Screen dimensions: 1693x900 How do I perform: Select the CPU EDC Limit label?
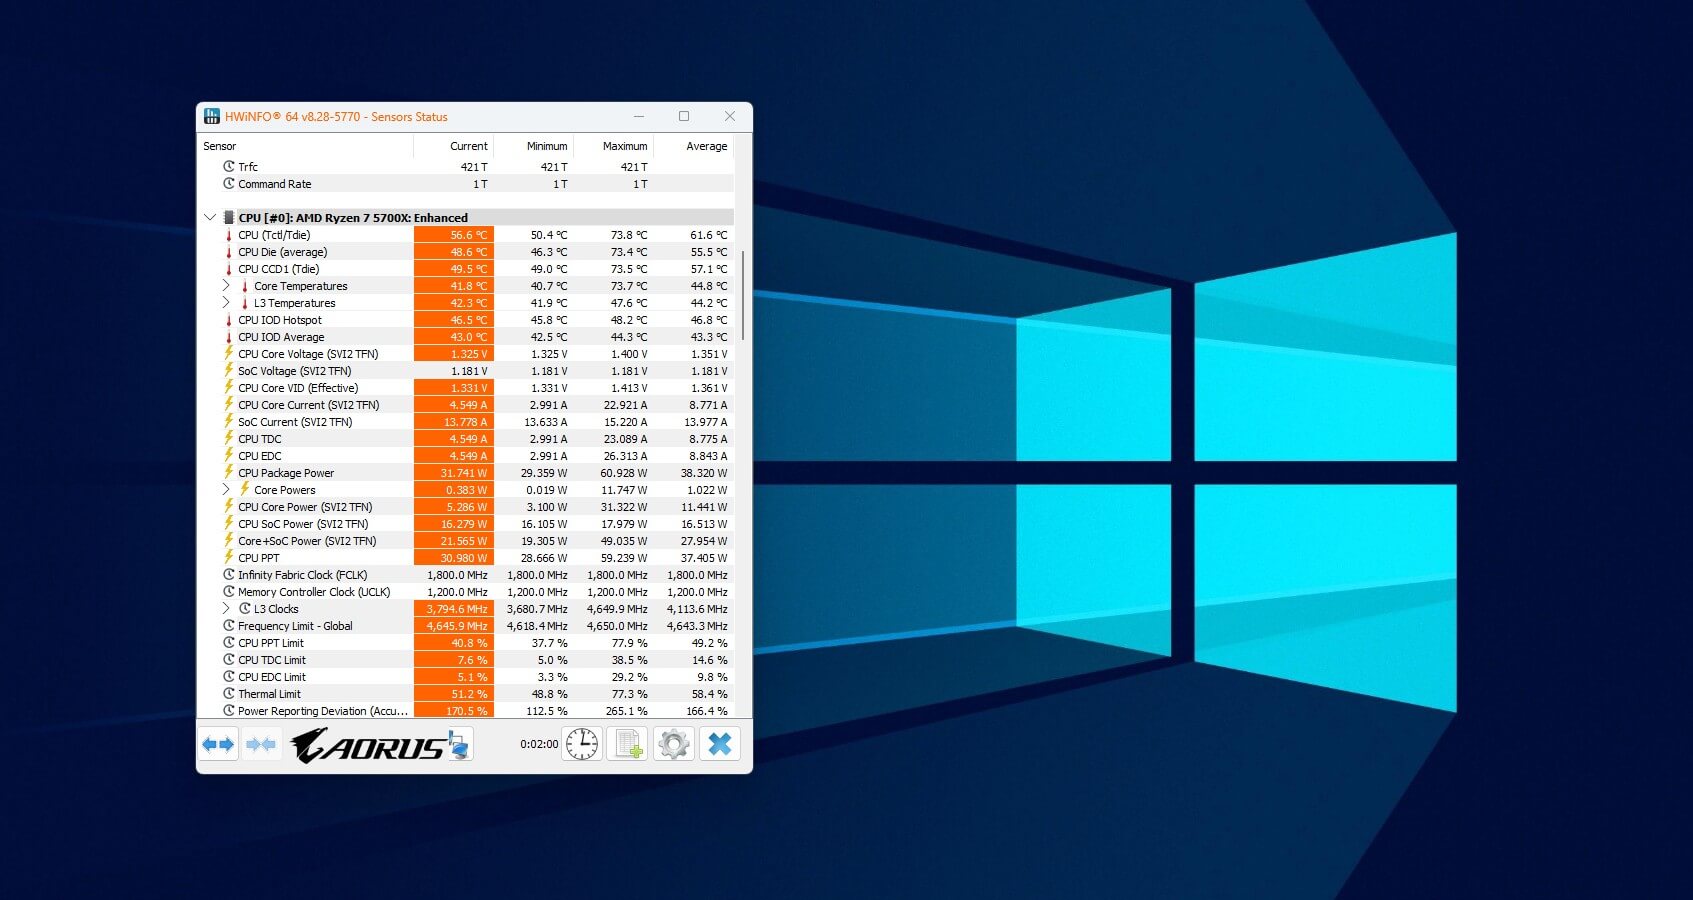click(272, 677)
